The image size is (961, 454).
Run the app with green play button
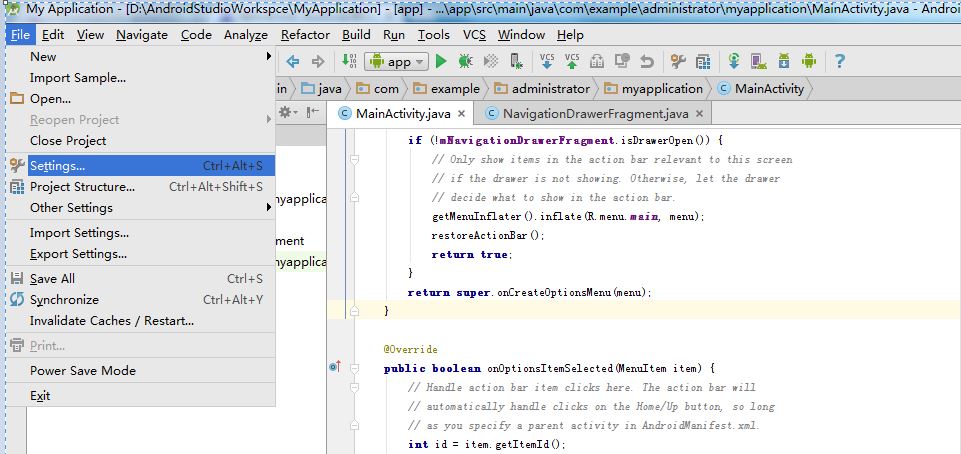click(x=441, y=61)
